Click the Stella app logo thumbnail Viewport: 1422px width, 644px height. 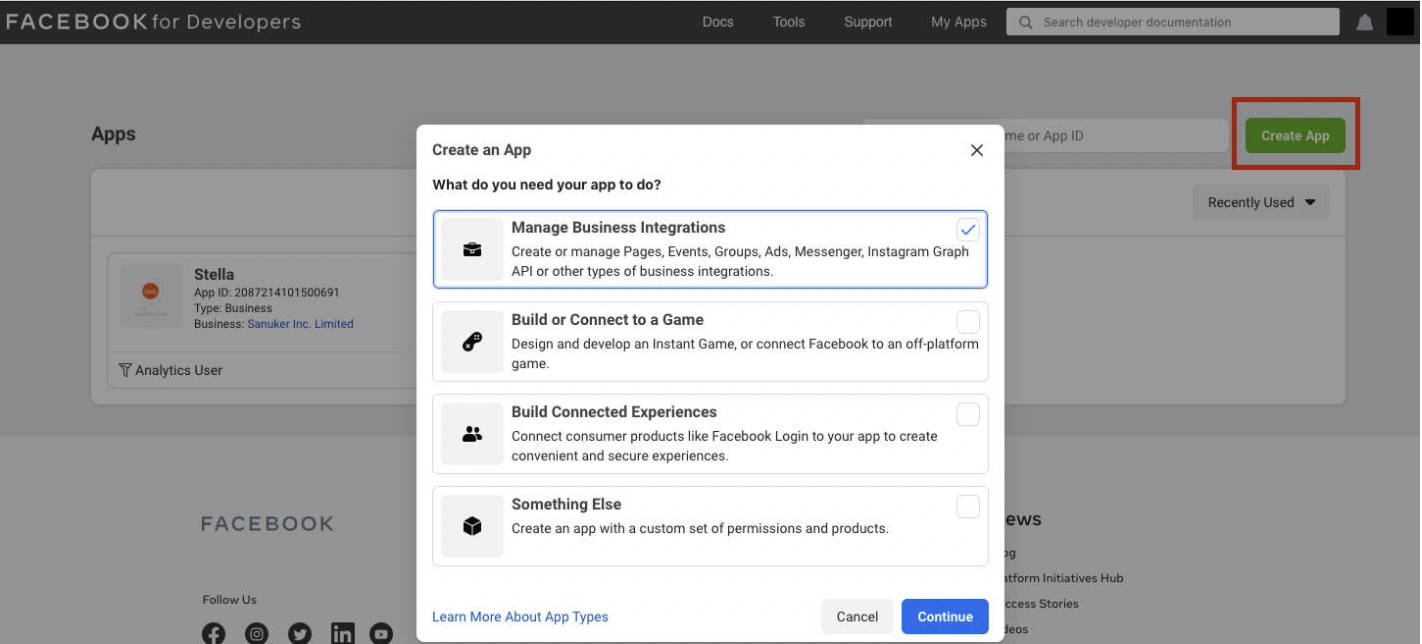(x=151, y=295)
